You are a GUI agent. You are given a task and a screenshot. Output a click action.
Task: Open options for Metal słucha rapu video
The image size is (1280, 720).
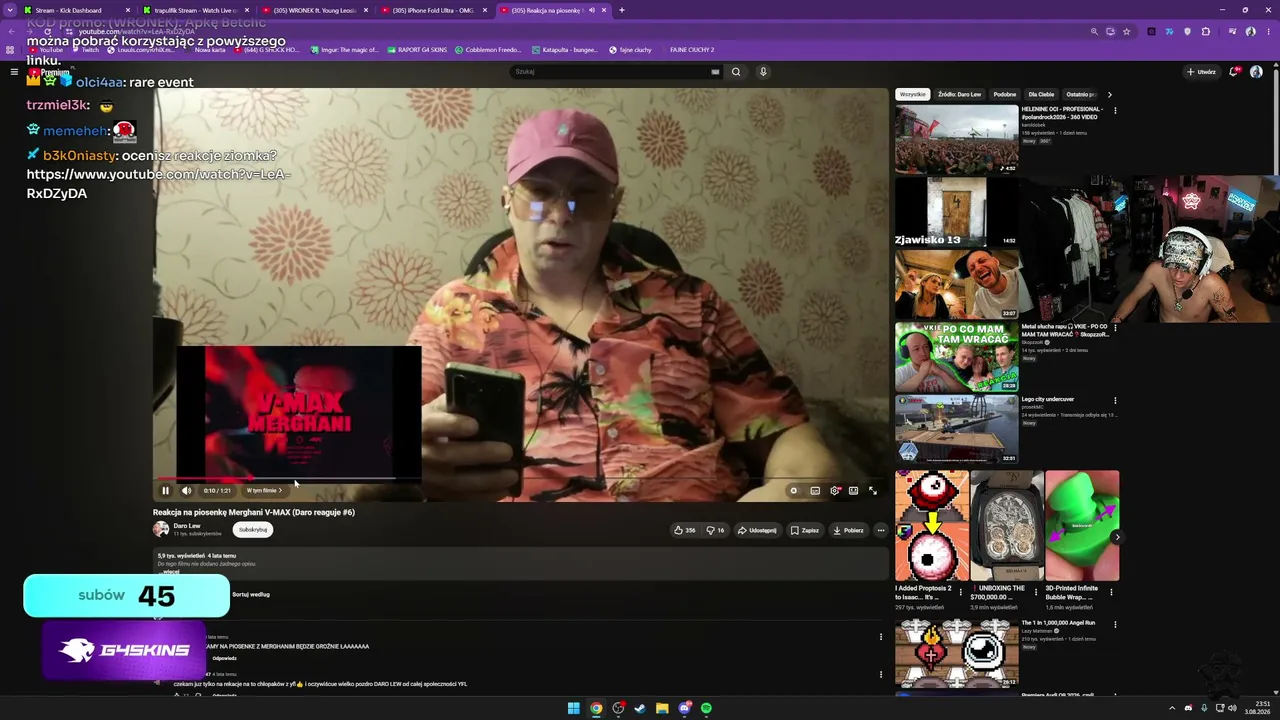pos(1115,328)
